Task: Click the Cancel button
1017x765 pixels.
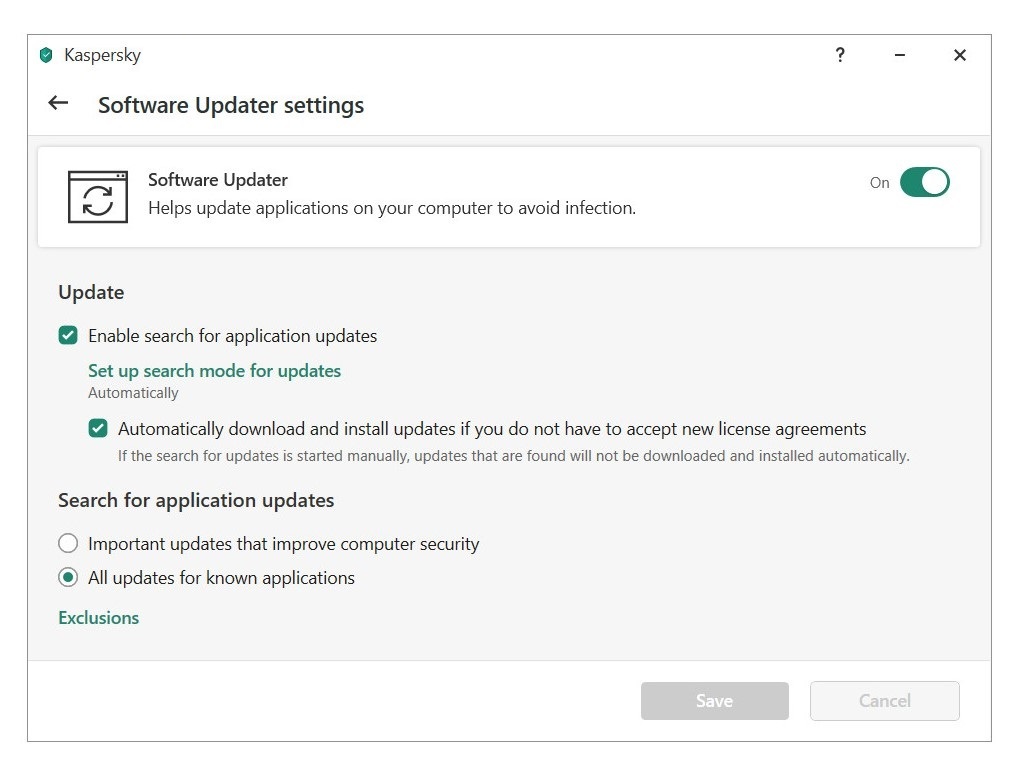Action: (x=885, y=701)
